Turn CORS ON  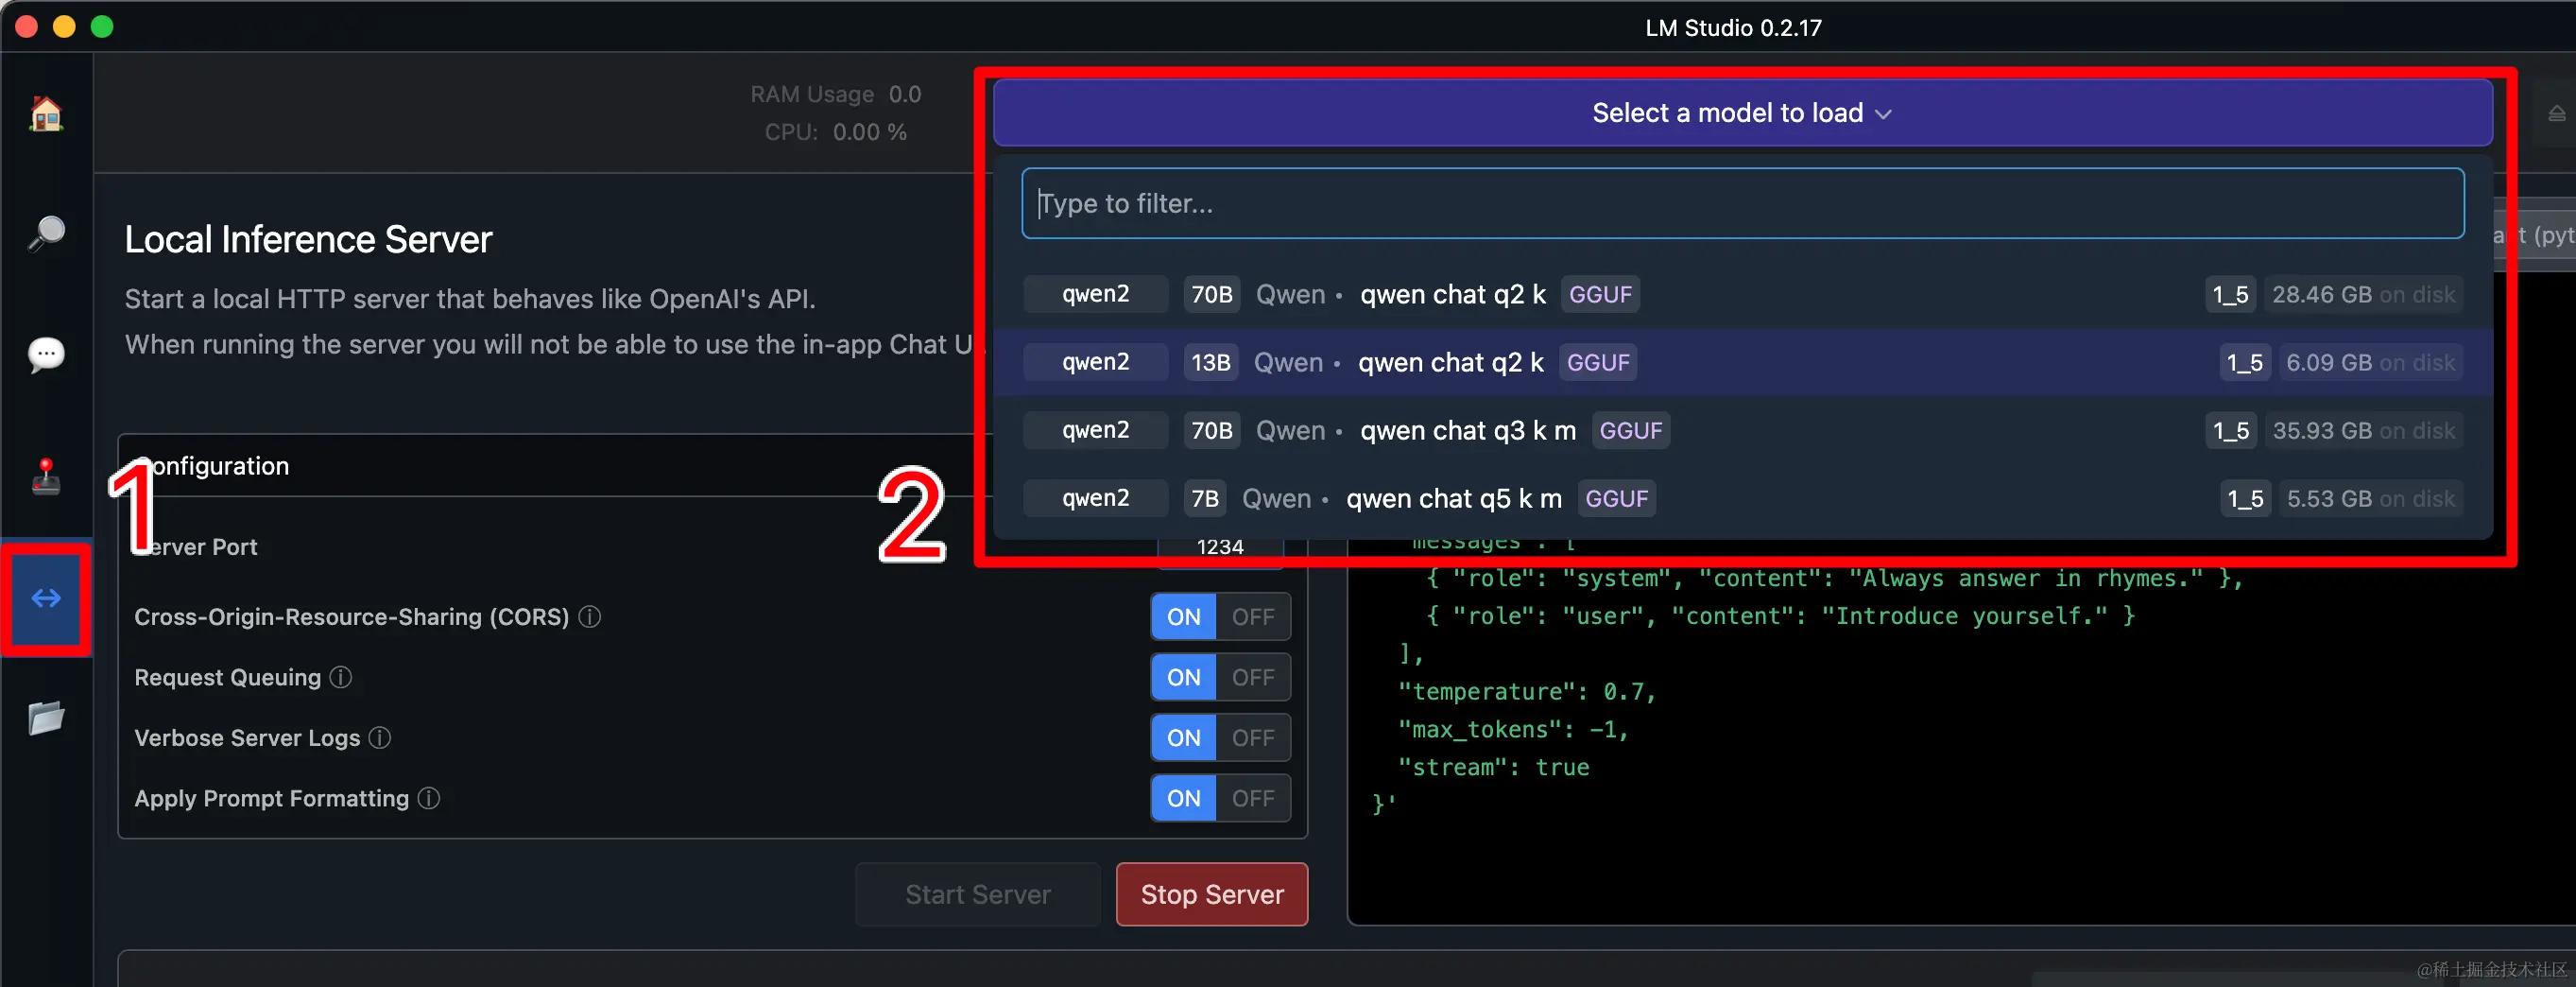pyautogui.click(x=1184, y=617)
